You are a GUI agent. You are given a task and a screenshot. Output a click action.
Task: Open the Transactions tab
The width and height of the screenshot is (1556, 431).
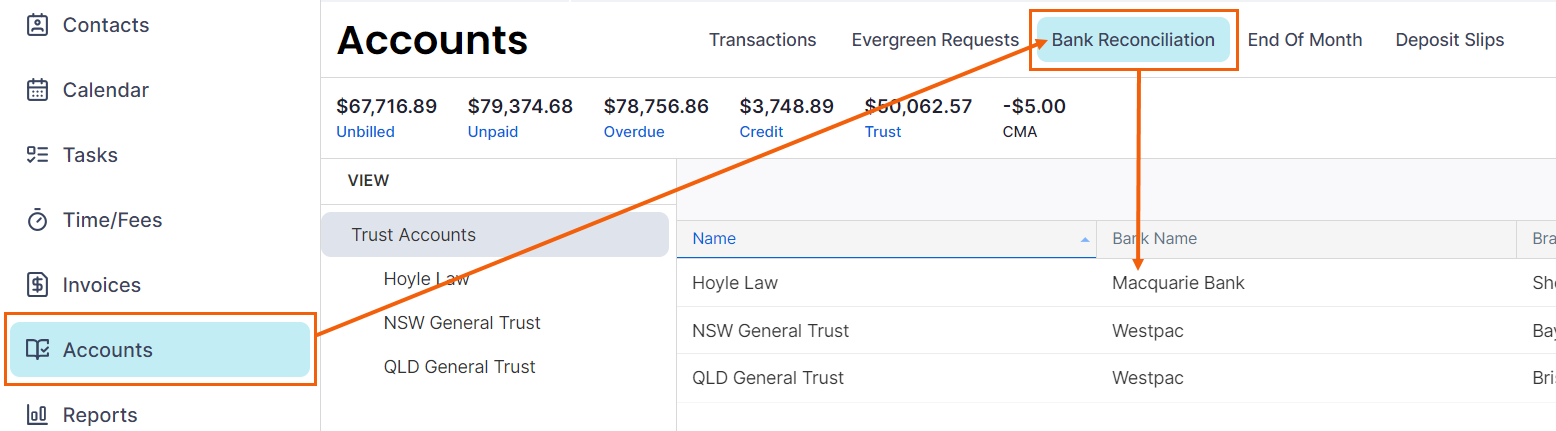tap(762, 40)
